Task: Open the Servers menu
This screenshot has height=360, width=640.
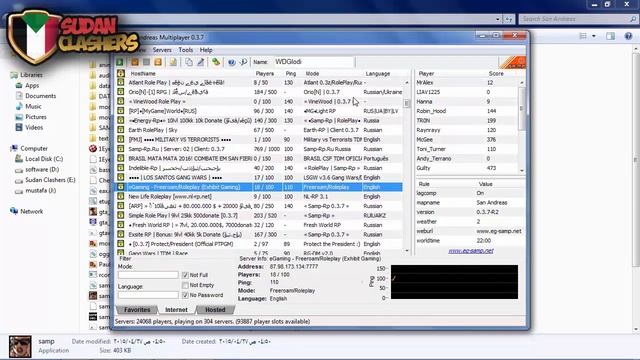Action: (162, 50)
